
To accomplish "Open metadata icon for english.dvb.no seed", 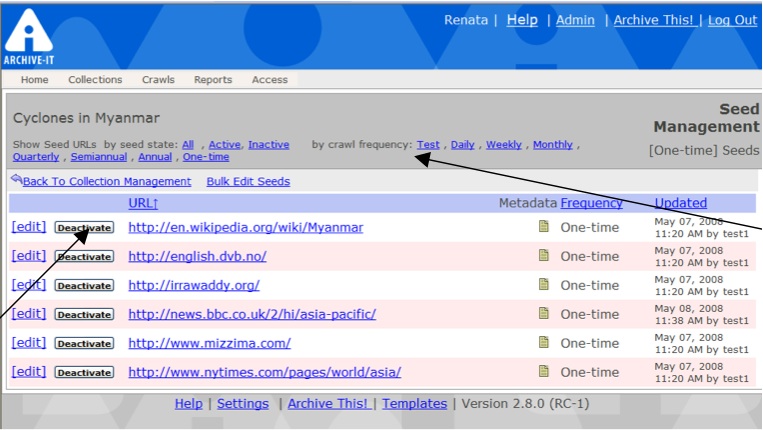I will coord(544,256).
